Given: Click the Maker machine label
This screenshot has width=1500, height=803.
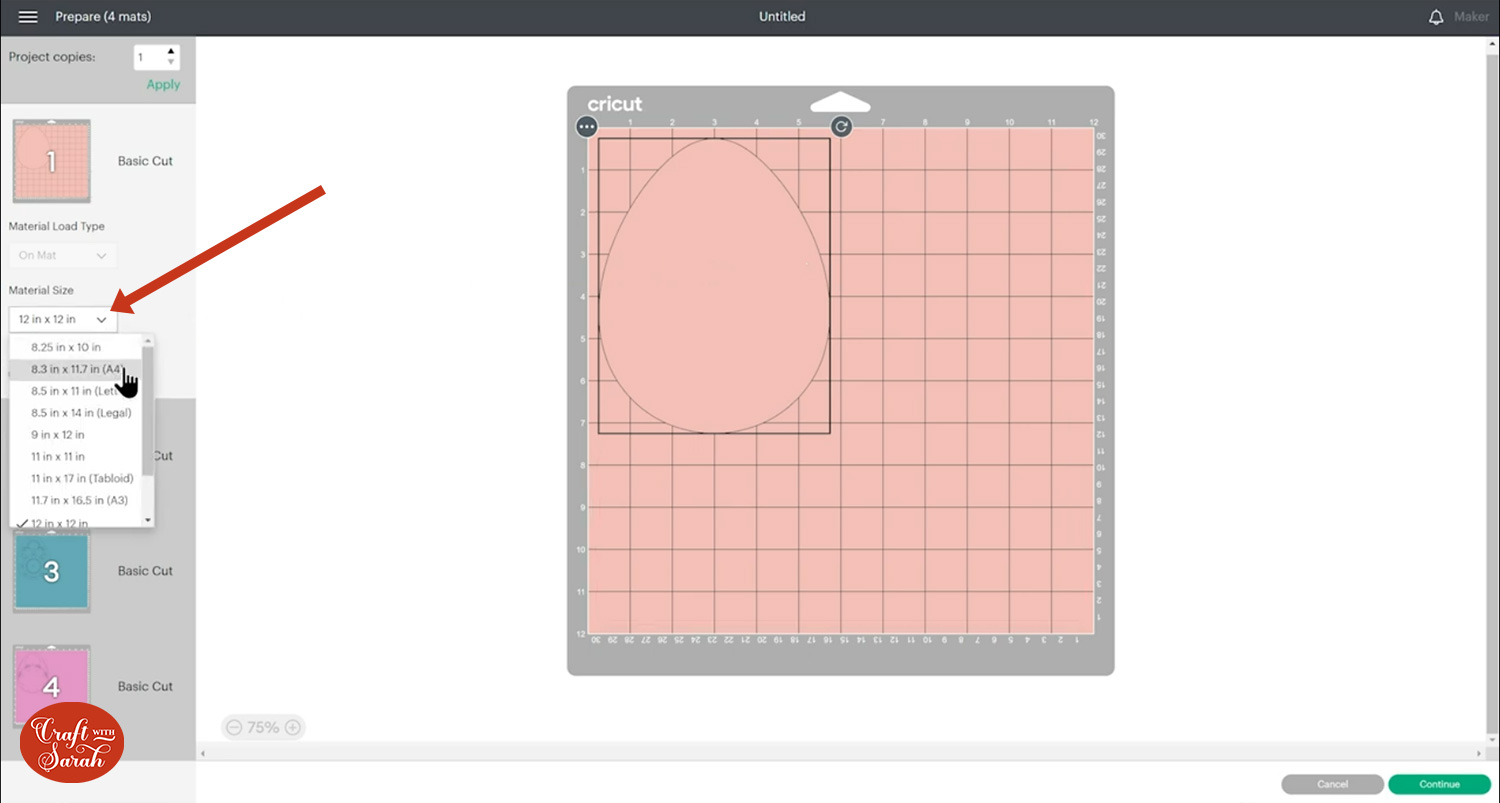Looking at the screenshot, I should [x=1472, y=17].
